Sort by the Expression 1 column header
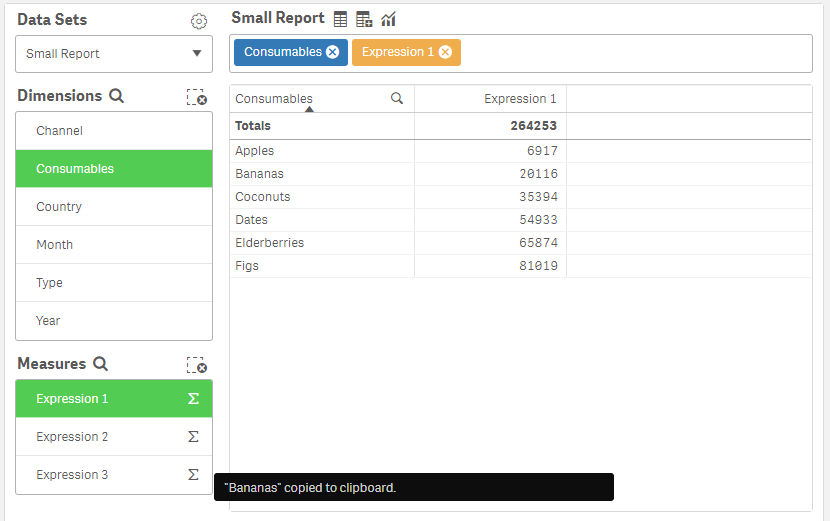The image size is (830, 521). [520, 99]
